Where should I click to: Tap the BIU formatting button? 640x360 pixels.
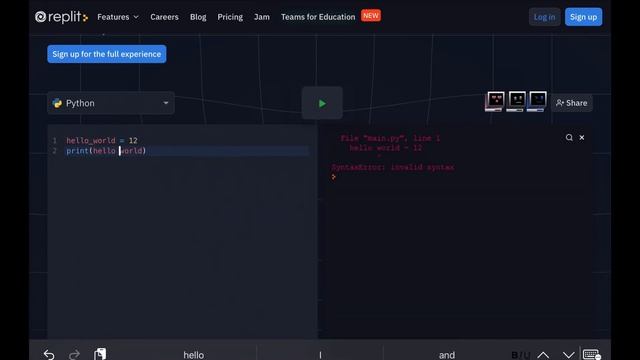pyautogui.click(x=521, y=355)
